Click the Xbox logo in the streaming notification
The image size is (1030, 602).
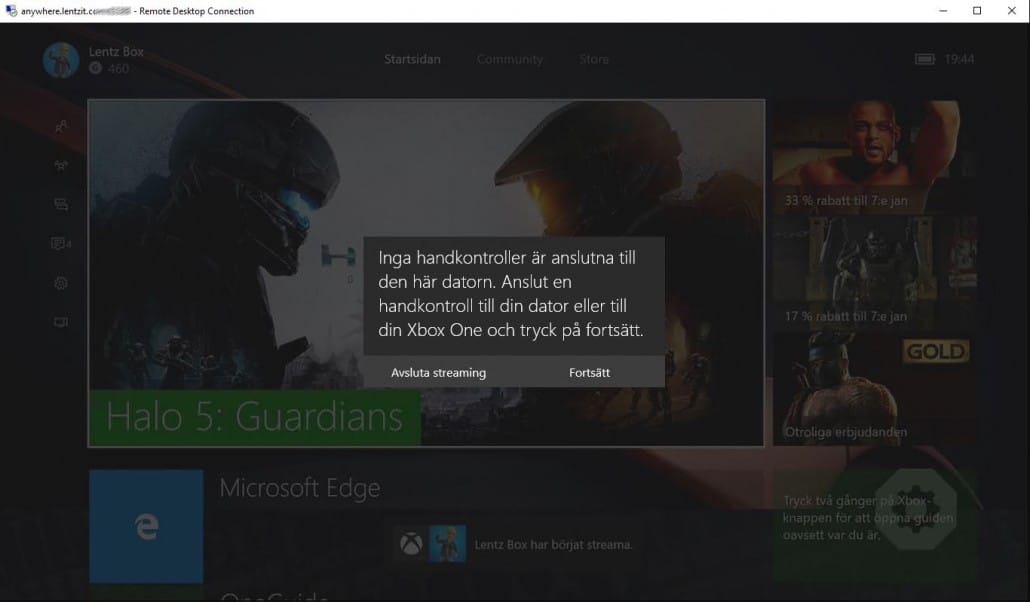point(411,544)
